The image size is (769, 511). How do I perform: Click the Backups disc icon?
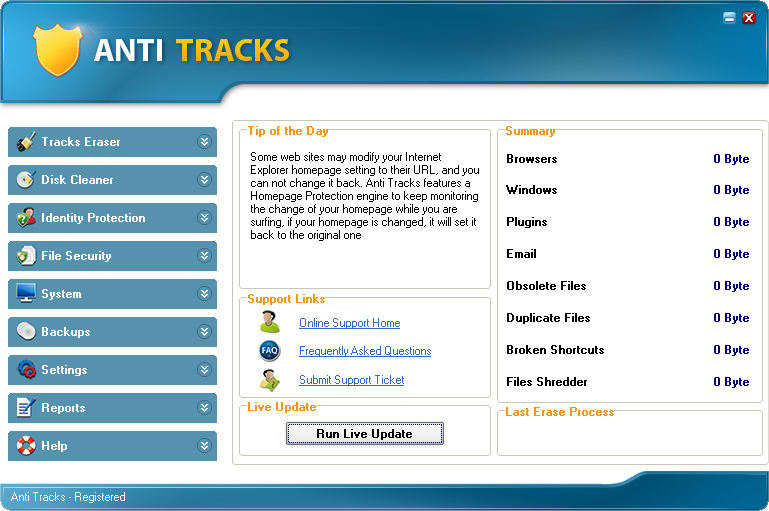coord(26,332)
